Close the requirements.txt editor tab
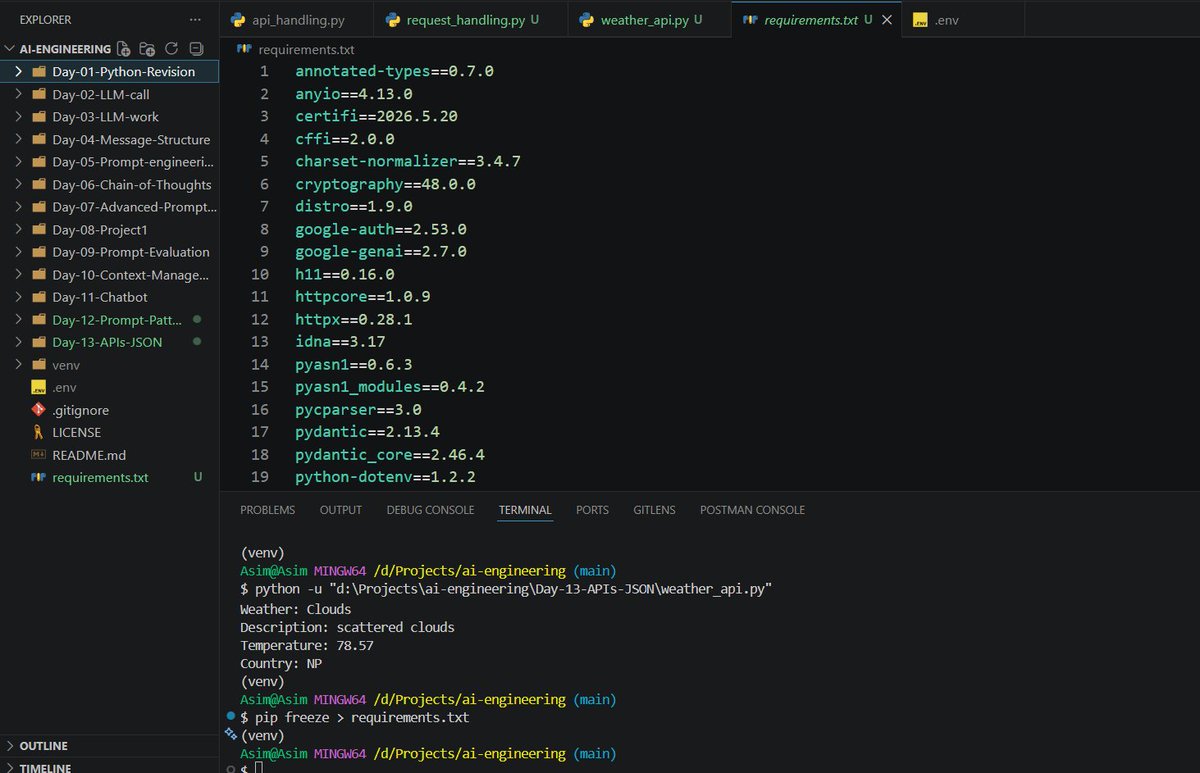 point(886,20)
